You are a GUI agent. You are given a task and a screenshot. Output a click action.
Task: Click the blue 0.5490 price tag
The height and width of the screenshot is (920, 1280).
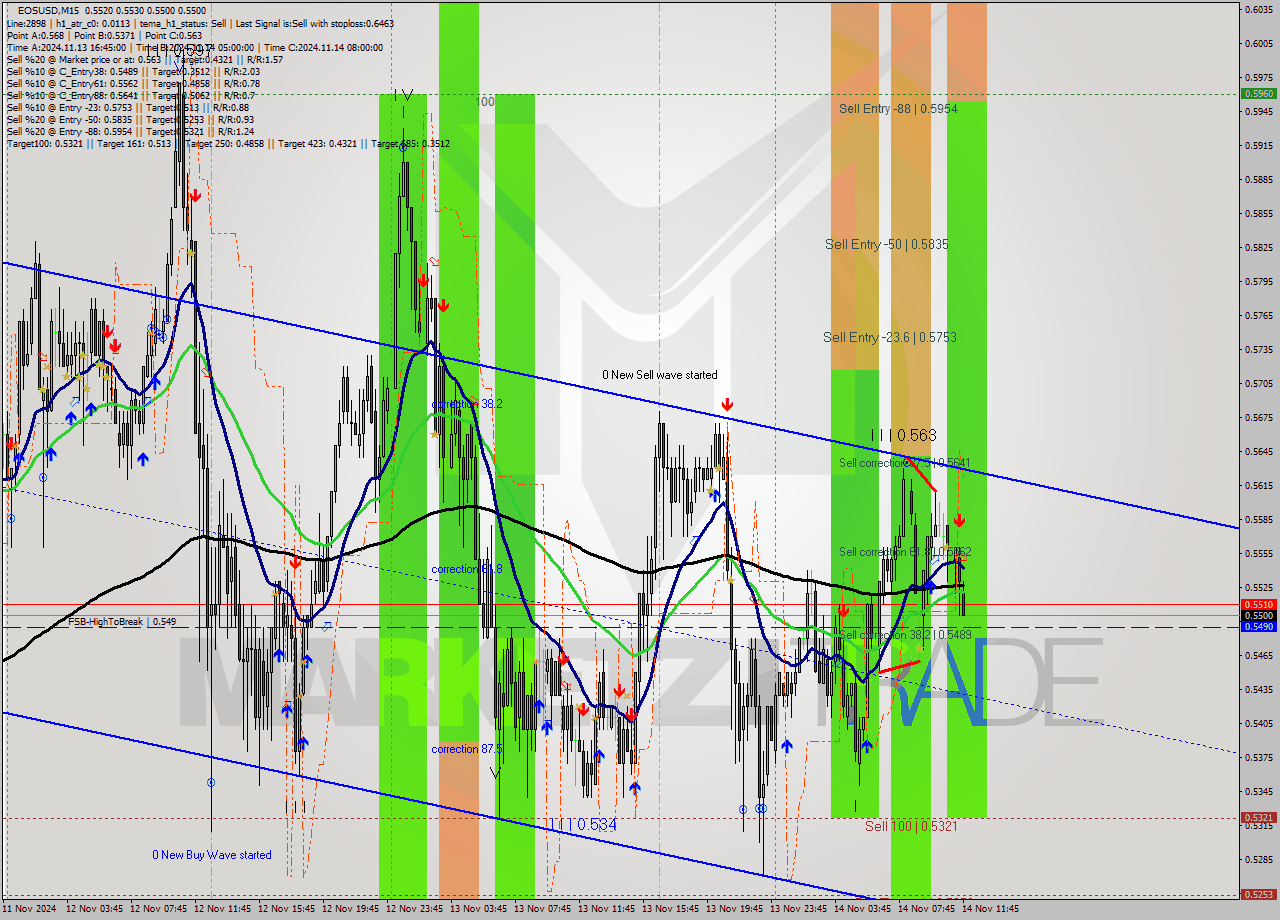click(x=1258, y=626)
